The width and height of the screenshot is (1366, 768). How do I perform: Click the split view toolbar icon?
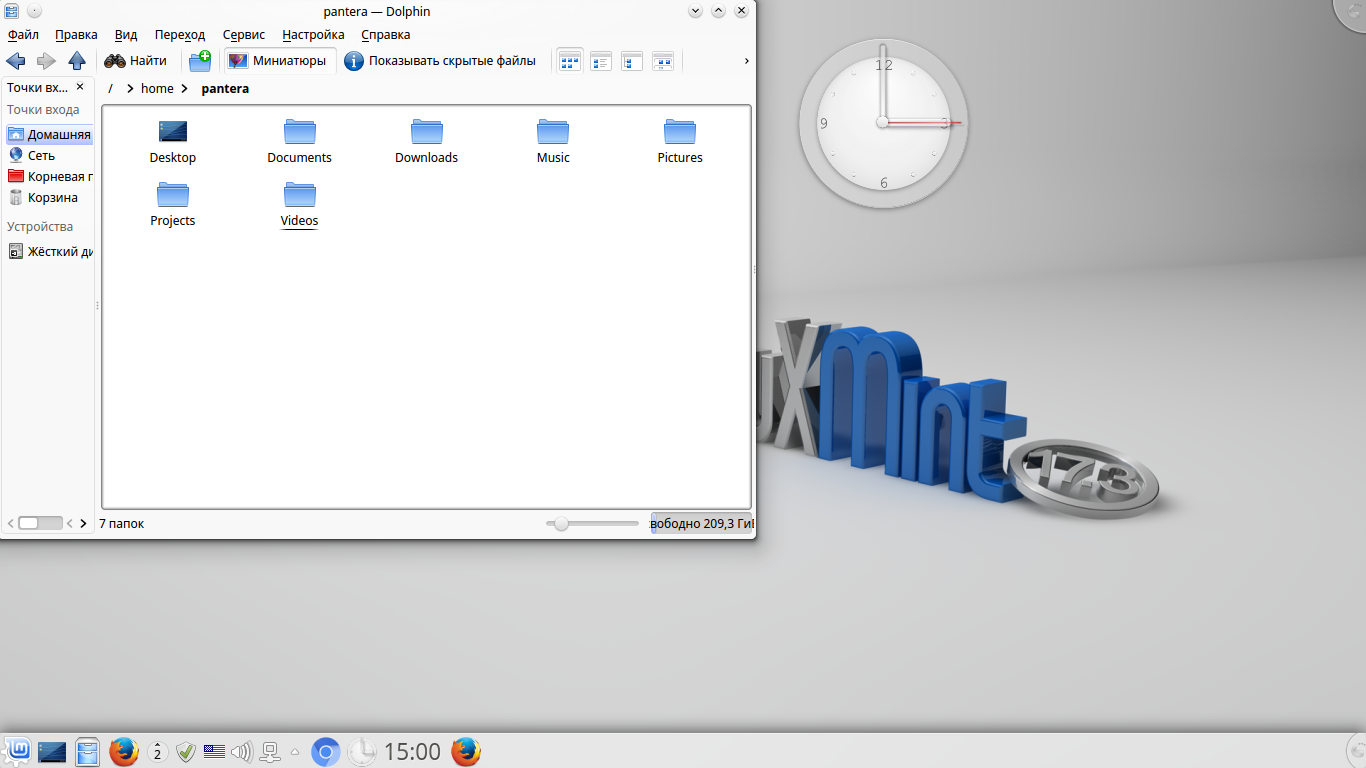point(662,61)
